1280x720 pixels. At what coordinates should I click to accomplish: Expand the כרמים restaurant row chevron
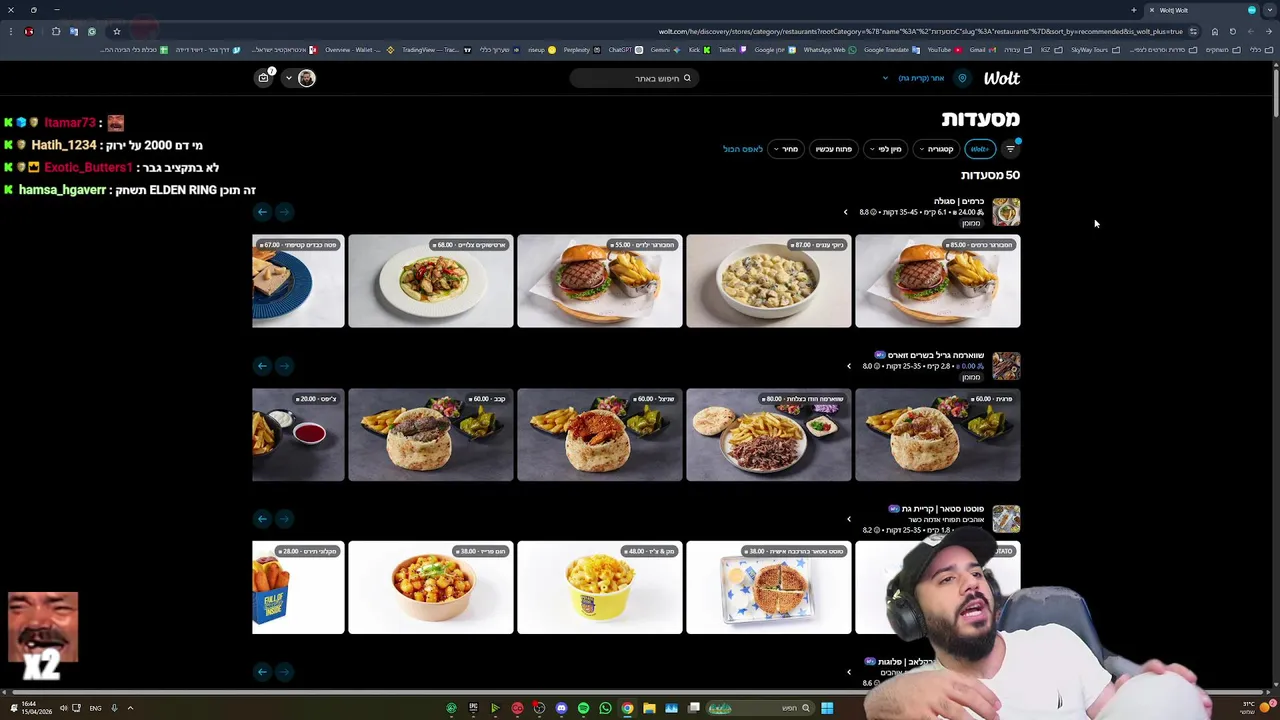(x=845, y=212)
